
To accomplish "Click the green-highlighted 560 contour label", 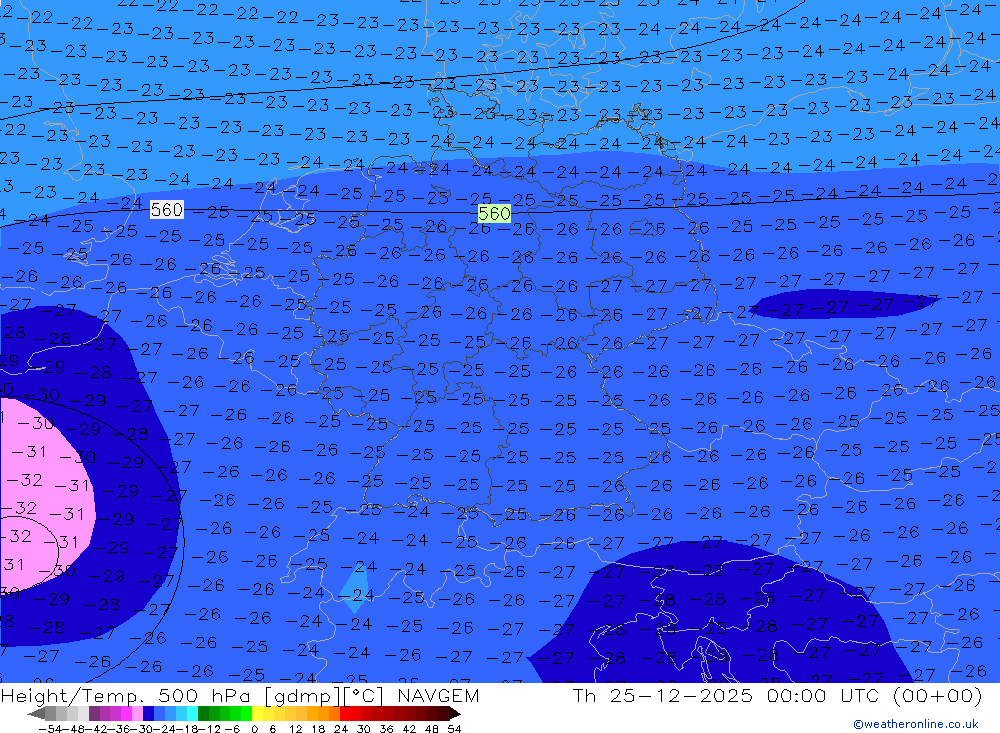I will pos(494,213).
